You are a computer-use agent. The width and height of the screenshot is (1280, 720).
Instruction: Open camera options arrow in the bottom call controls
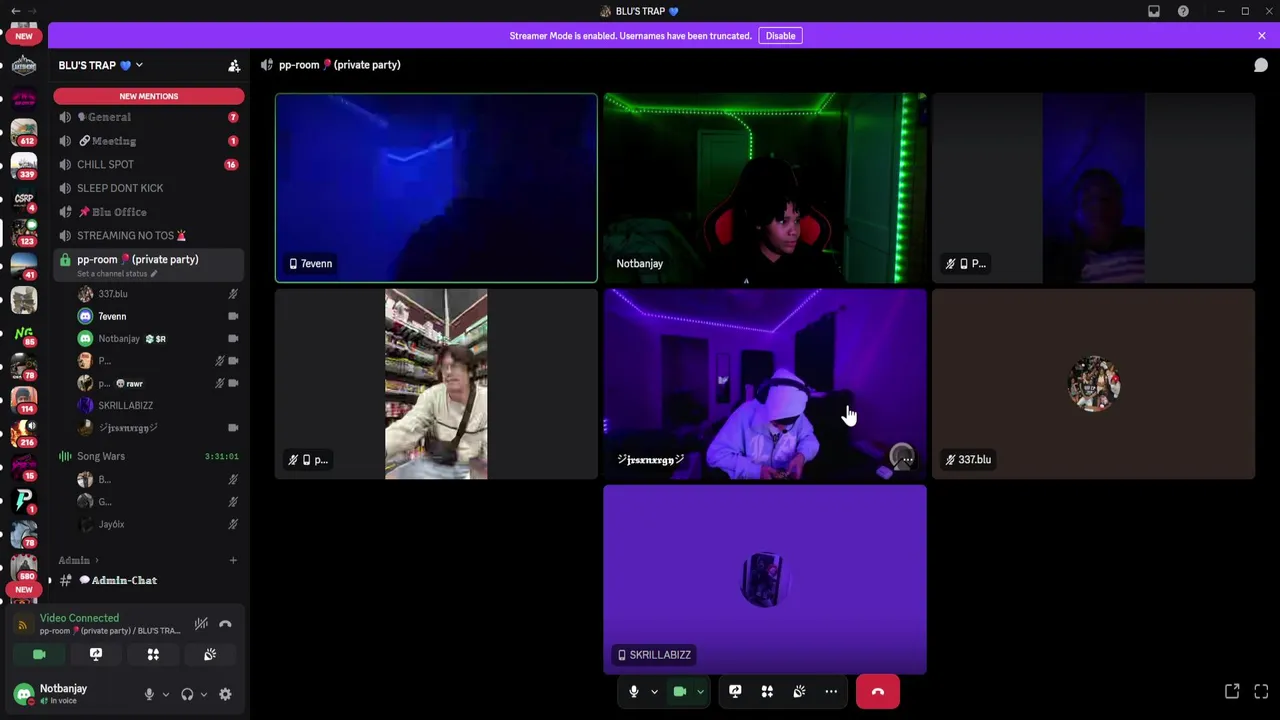click(x=700, y=691)
